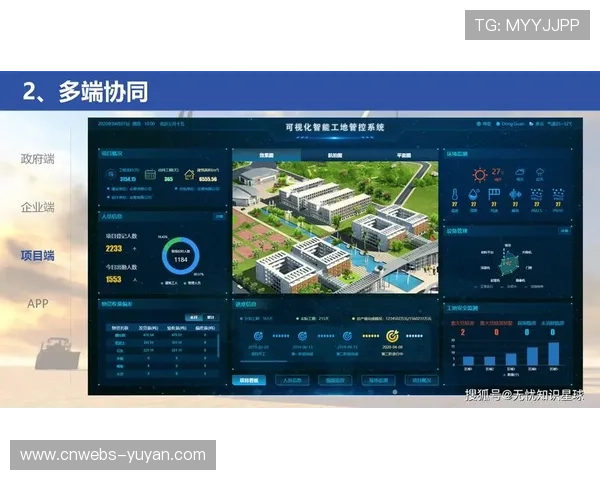Click the 人员信息 bottom navigation button
Viewport: 600px width, 480px height.
(x=292, y=380)
